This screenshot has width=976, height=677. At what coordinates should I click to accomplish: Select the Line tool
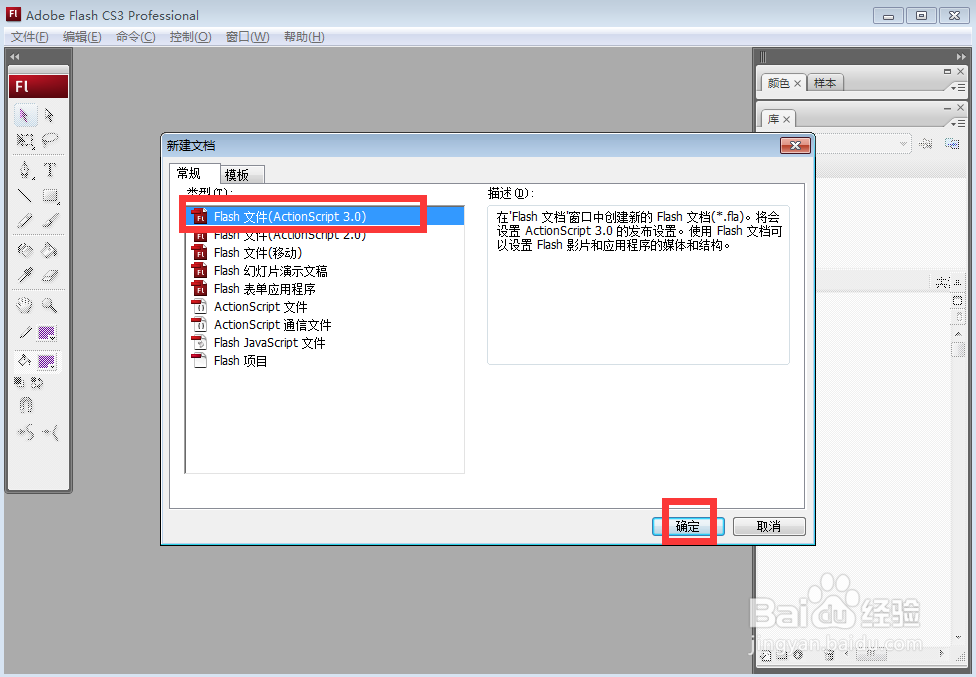point(25,195)
